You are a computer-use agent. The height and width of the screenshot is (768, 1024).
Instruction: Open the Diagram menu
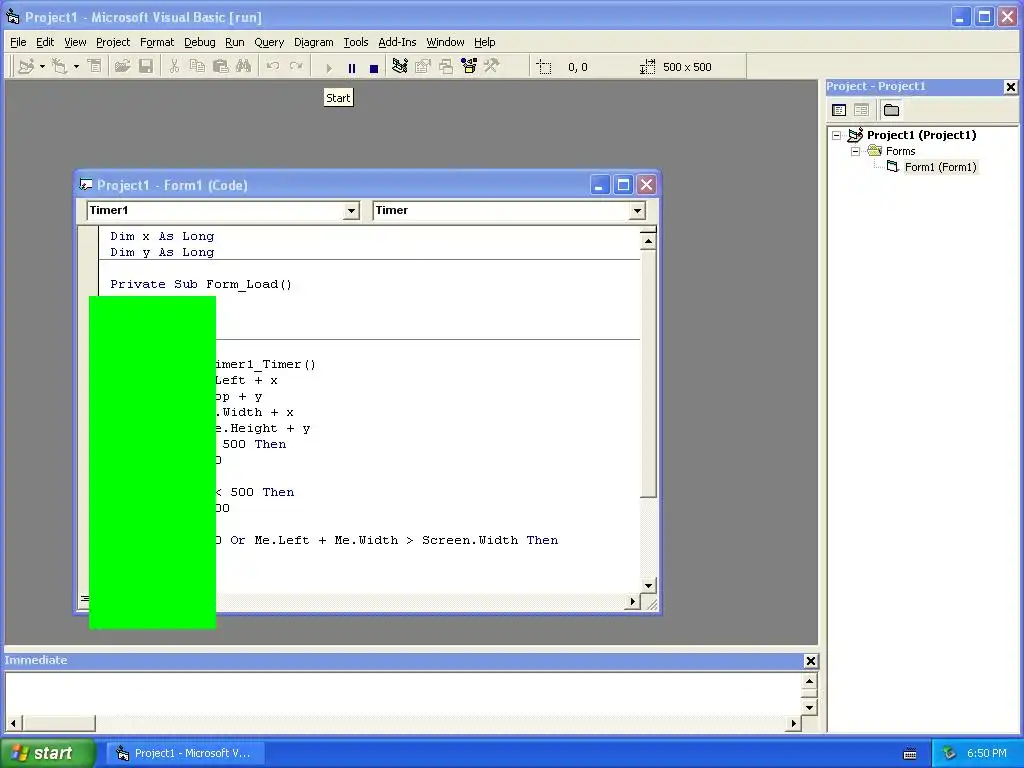tap(313, 42)
